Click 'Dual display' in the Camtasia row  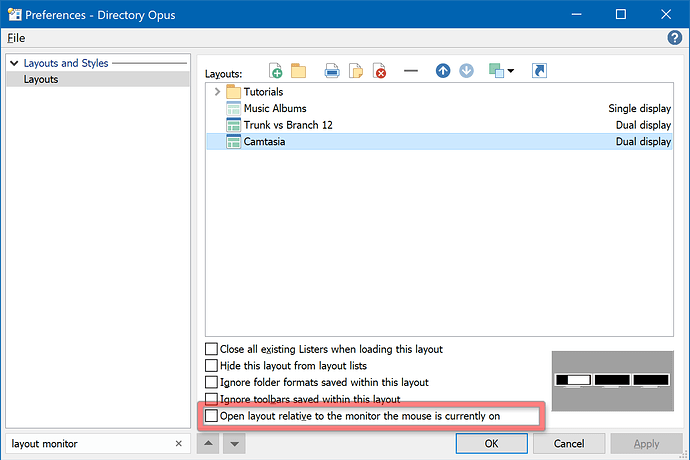[643, 142]
